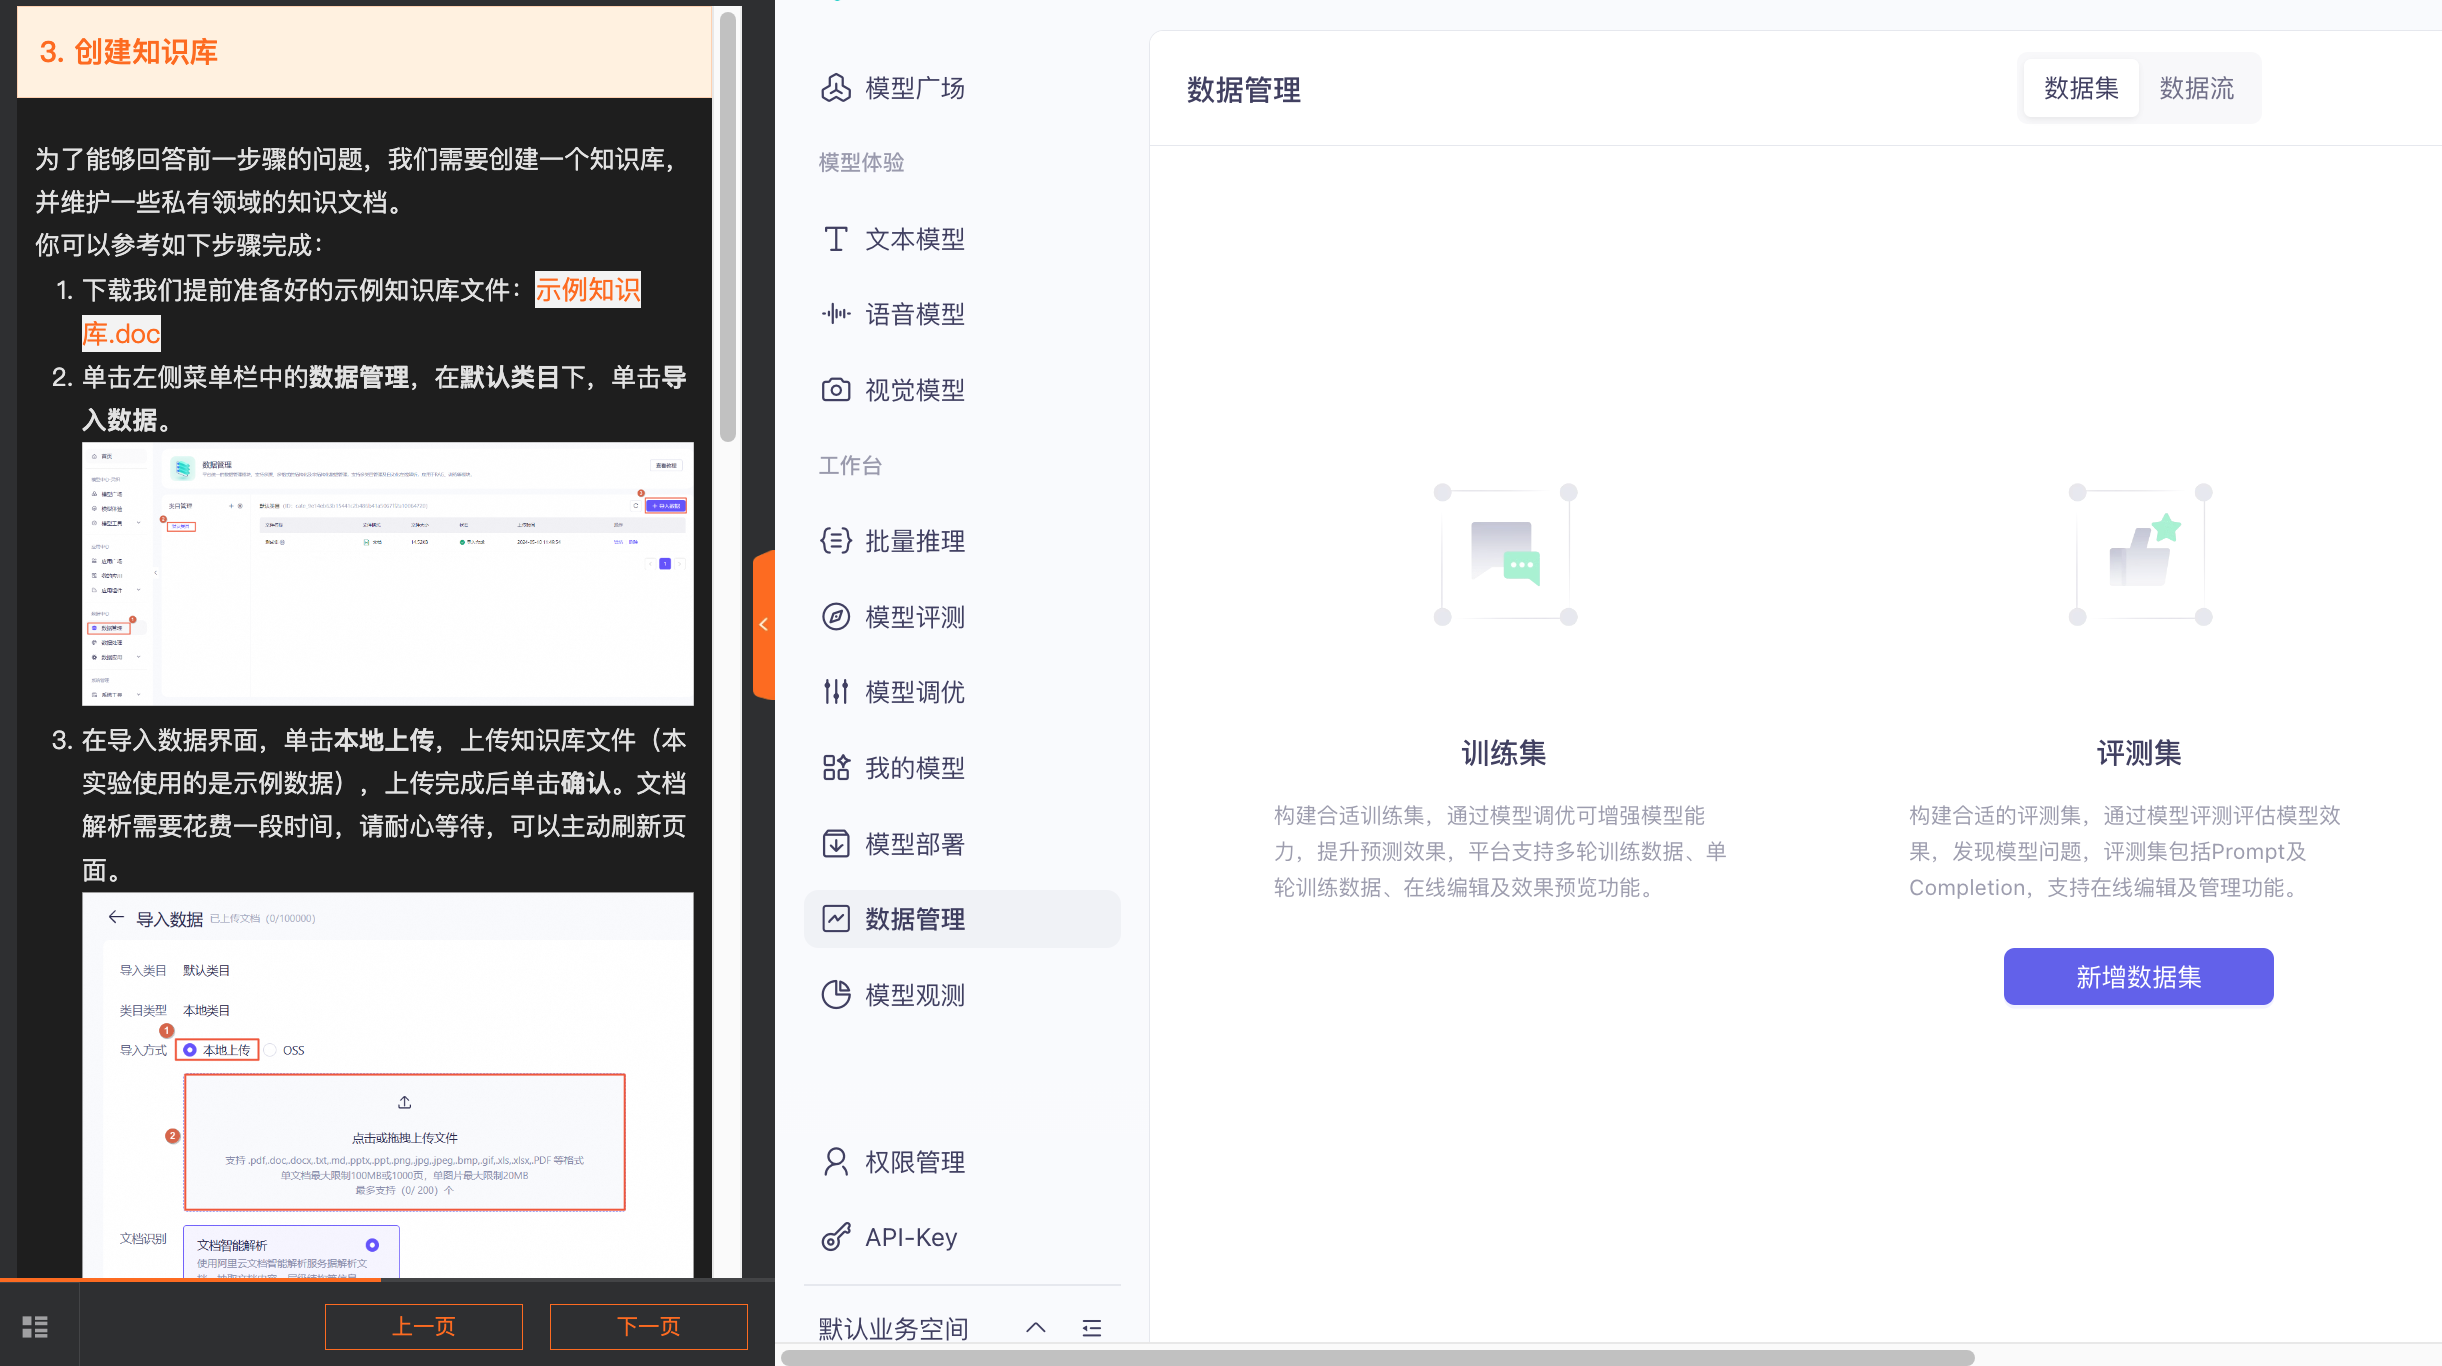Click the 模型调优 sliders icon
Screen dimensions: 2442x1366
tap(835, 692)
